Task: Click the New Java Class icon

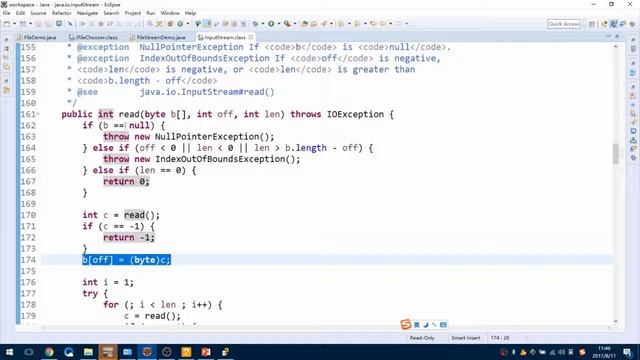Action: click(180, 24)
